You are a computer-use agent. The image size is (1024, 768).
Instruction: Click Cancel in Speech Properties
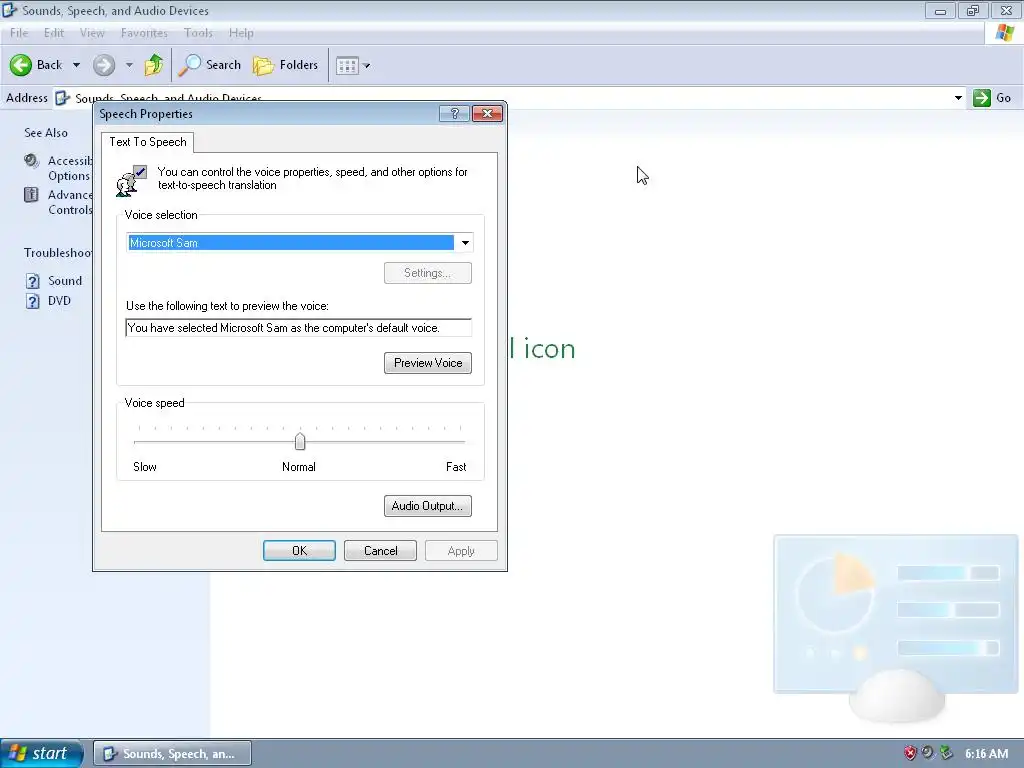coord(380,551)
